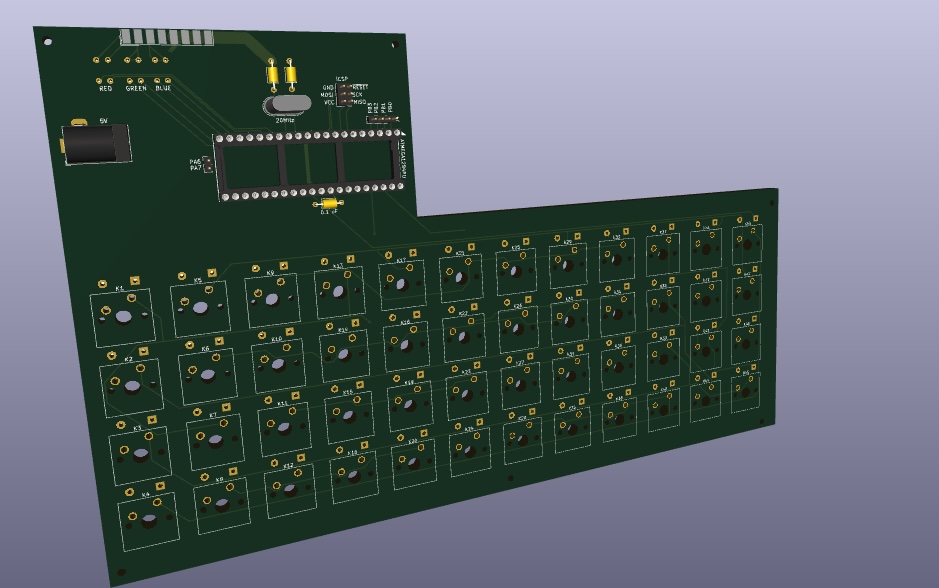Select key switch footprint K12

tap(290, 491)
